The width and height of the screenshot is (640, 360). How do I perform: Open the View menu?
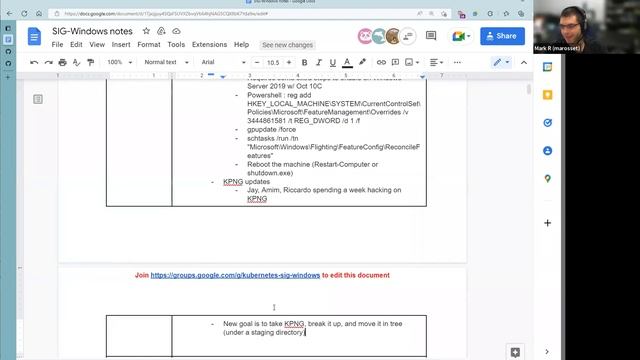point(97,44)
